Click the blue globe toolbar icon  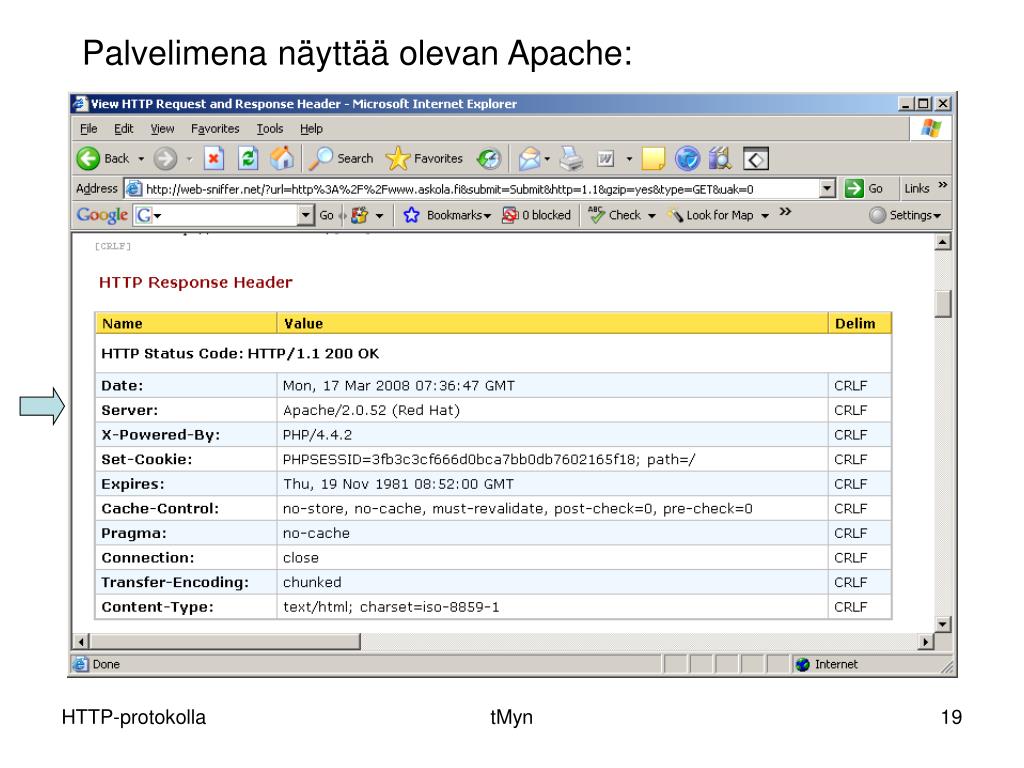click(687, 159)
